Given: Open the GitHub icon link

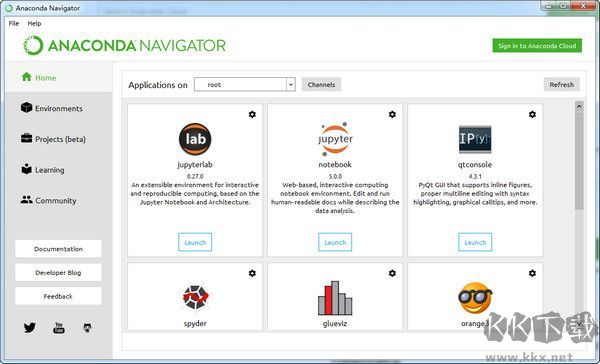Looking at the screenshot, I should (87, 328).
